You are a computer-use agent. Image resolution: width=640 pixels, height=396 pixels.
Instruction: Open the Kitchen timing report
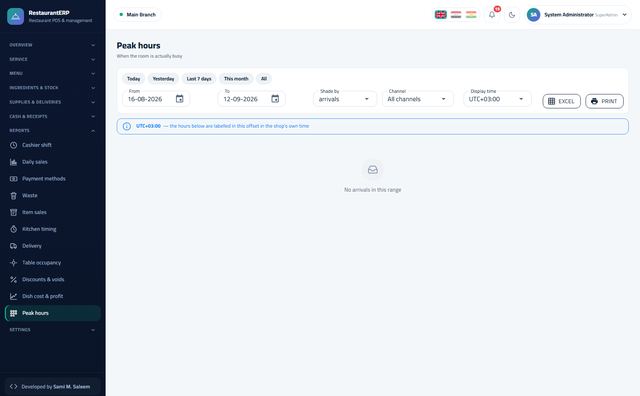click(52, 229)
